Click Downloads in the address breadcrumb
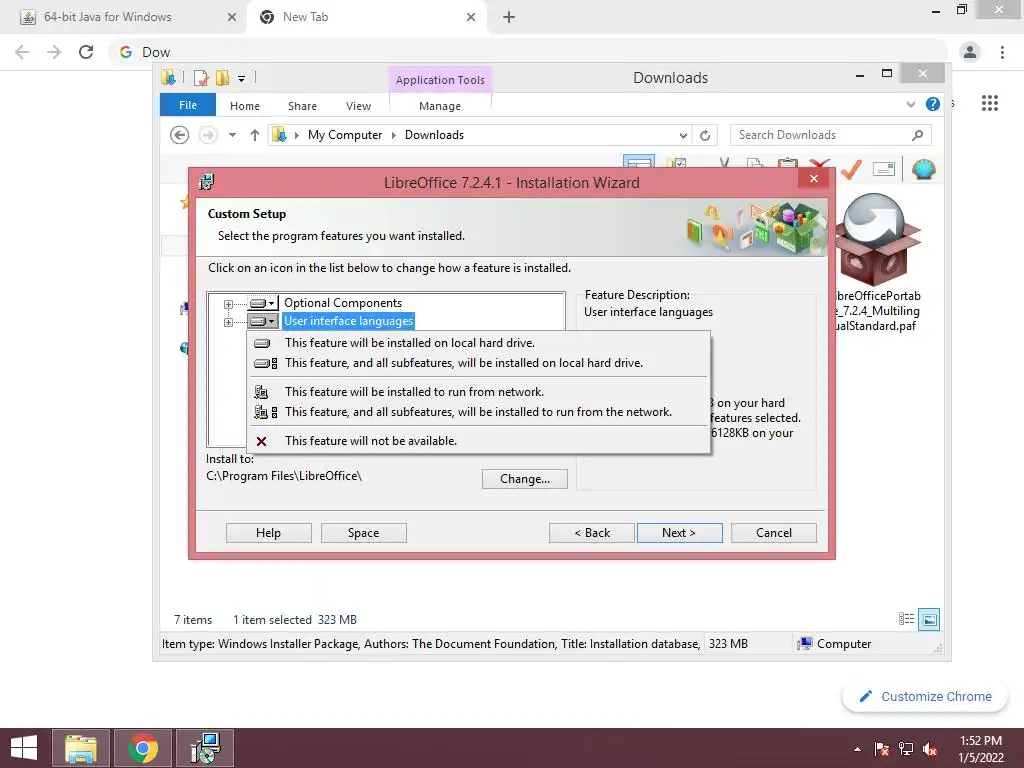 tap(434, 135)
